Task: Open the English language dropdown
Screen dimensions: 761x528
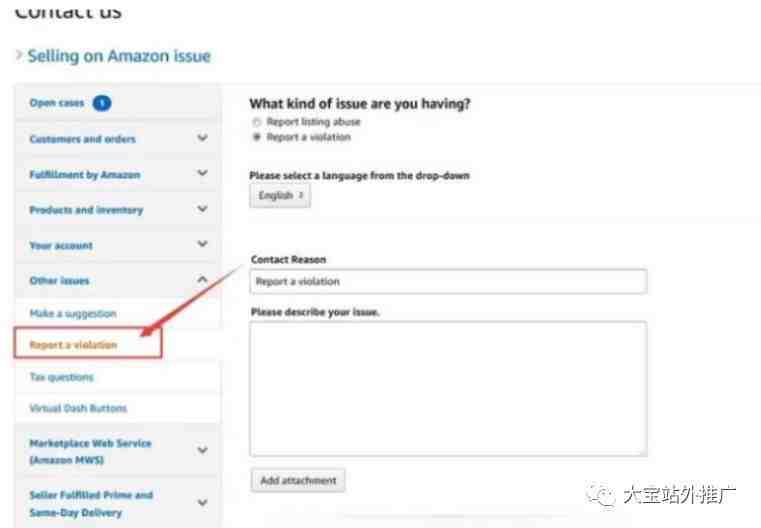Action: pyautogui.click(x=280, y=196)
